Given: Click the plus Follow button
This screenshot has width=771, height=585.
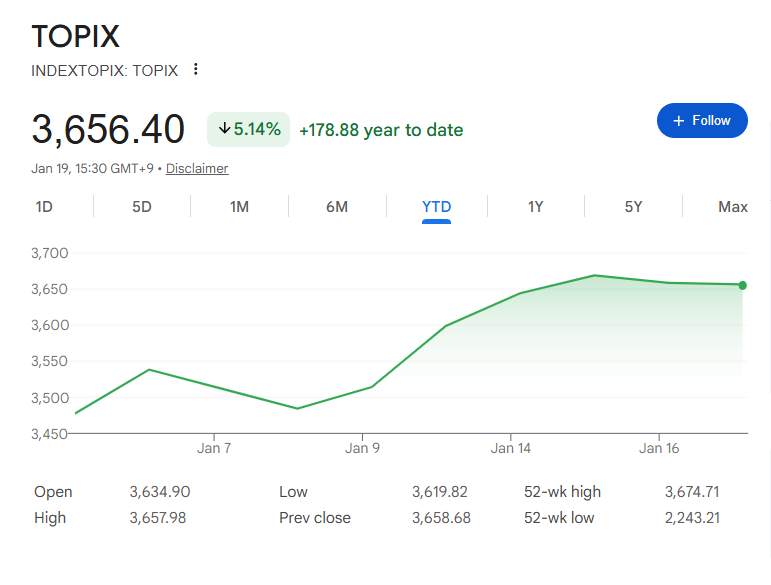Looking at the screenshot, I should pos(702,120).
